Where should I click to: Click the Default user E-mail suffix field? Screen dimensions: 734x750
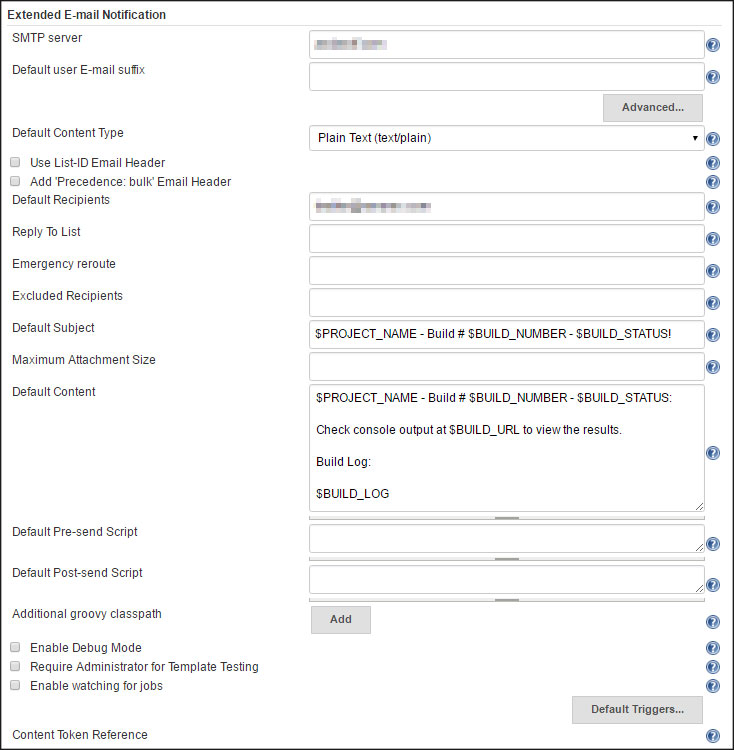[506, 77]
